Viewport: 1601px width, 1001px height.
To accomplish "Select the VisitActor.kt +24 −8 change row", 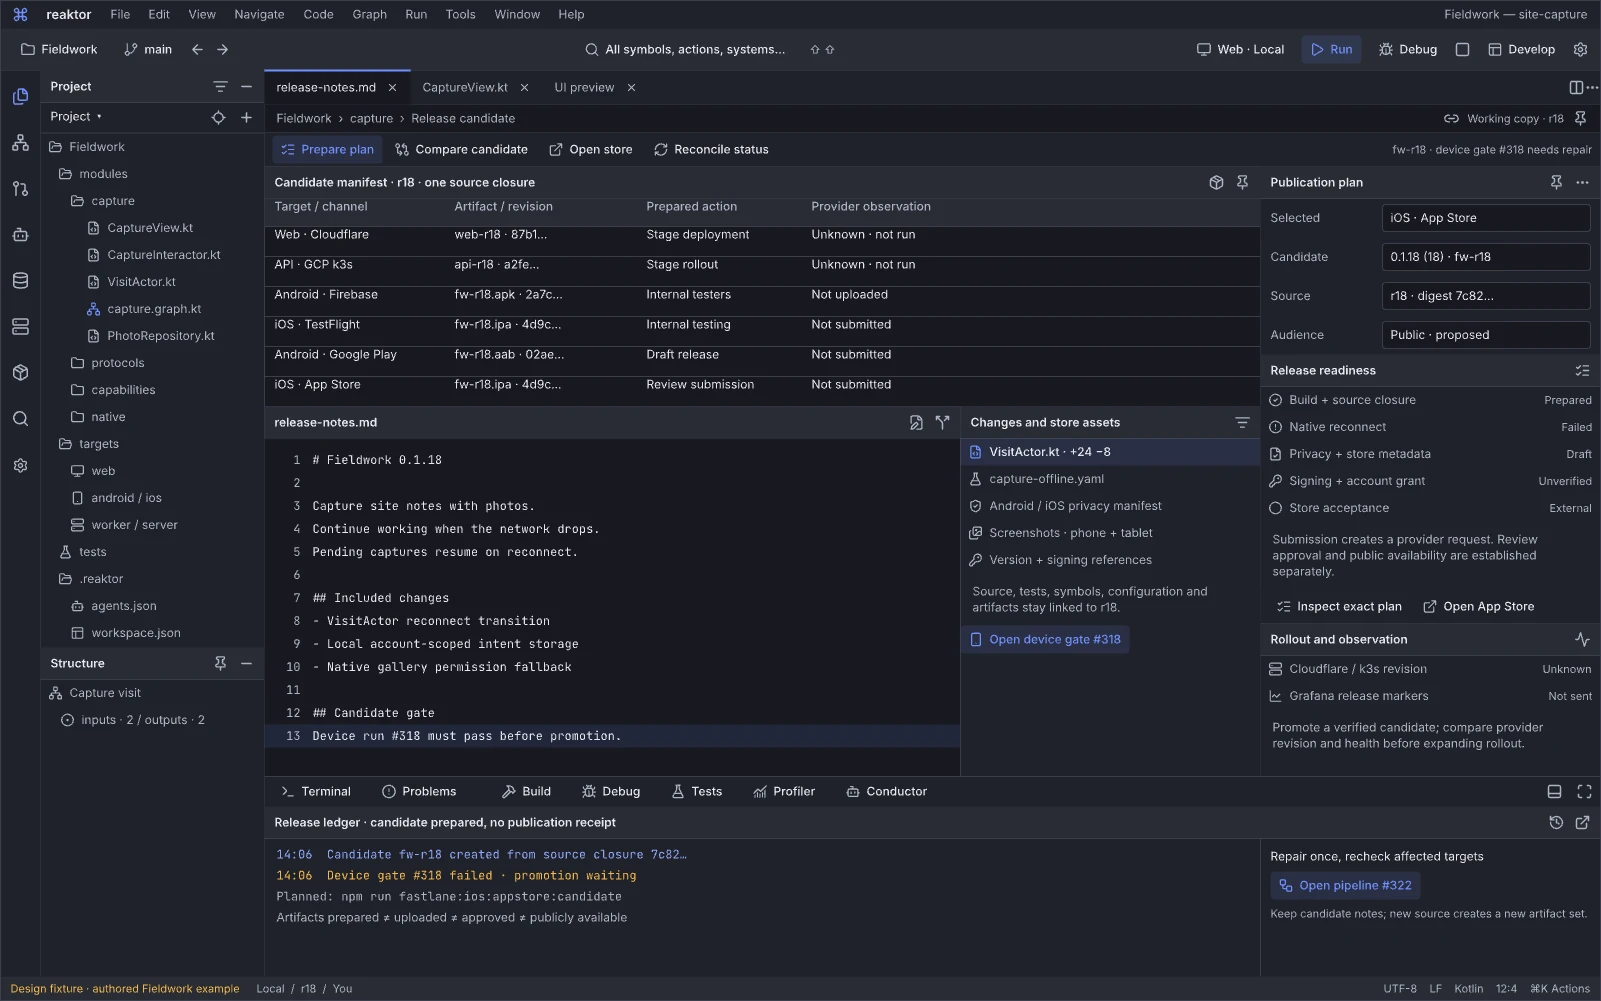I will pyautogui.click(x=1110, y=452).
